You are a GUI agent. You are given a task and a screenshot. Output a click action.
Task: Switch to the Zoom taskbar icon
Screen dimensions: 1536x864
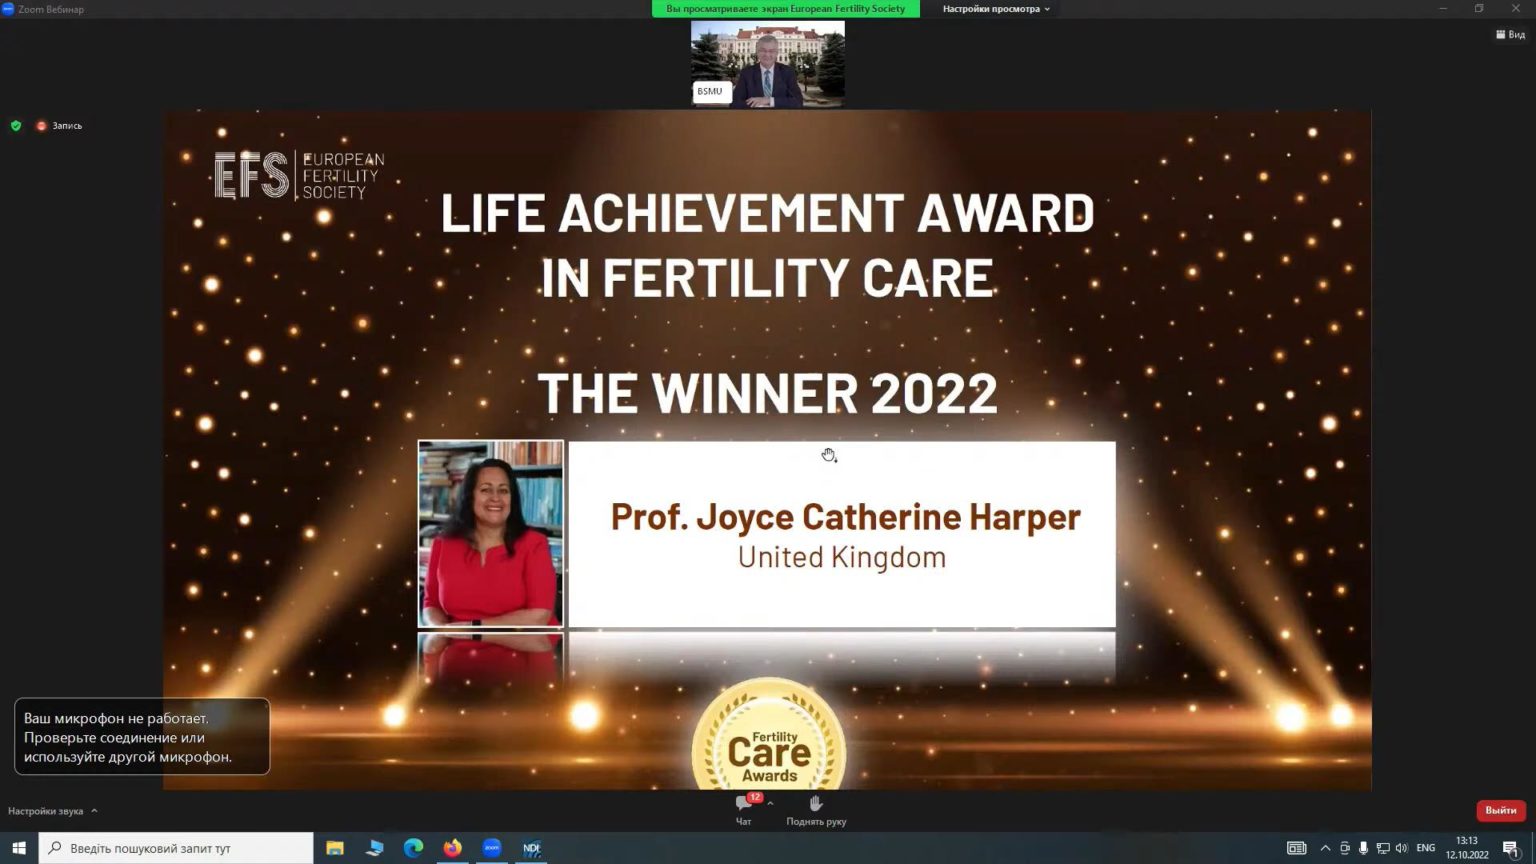pyautogui.click(x=491, y=848)
